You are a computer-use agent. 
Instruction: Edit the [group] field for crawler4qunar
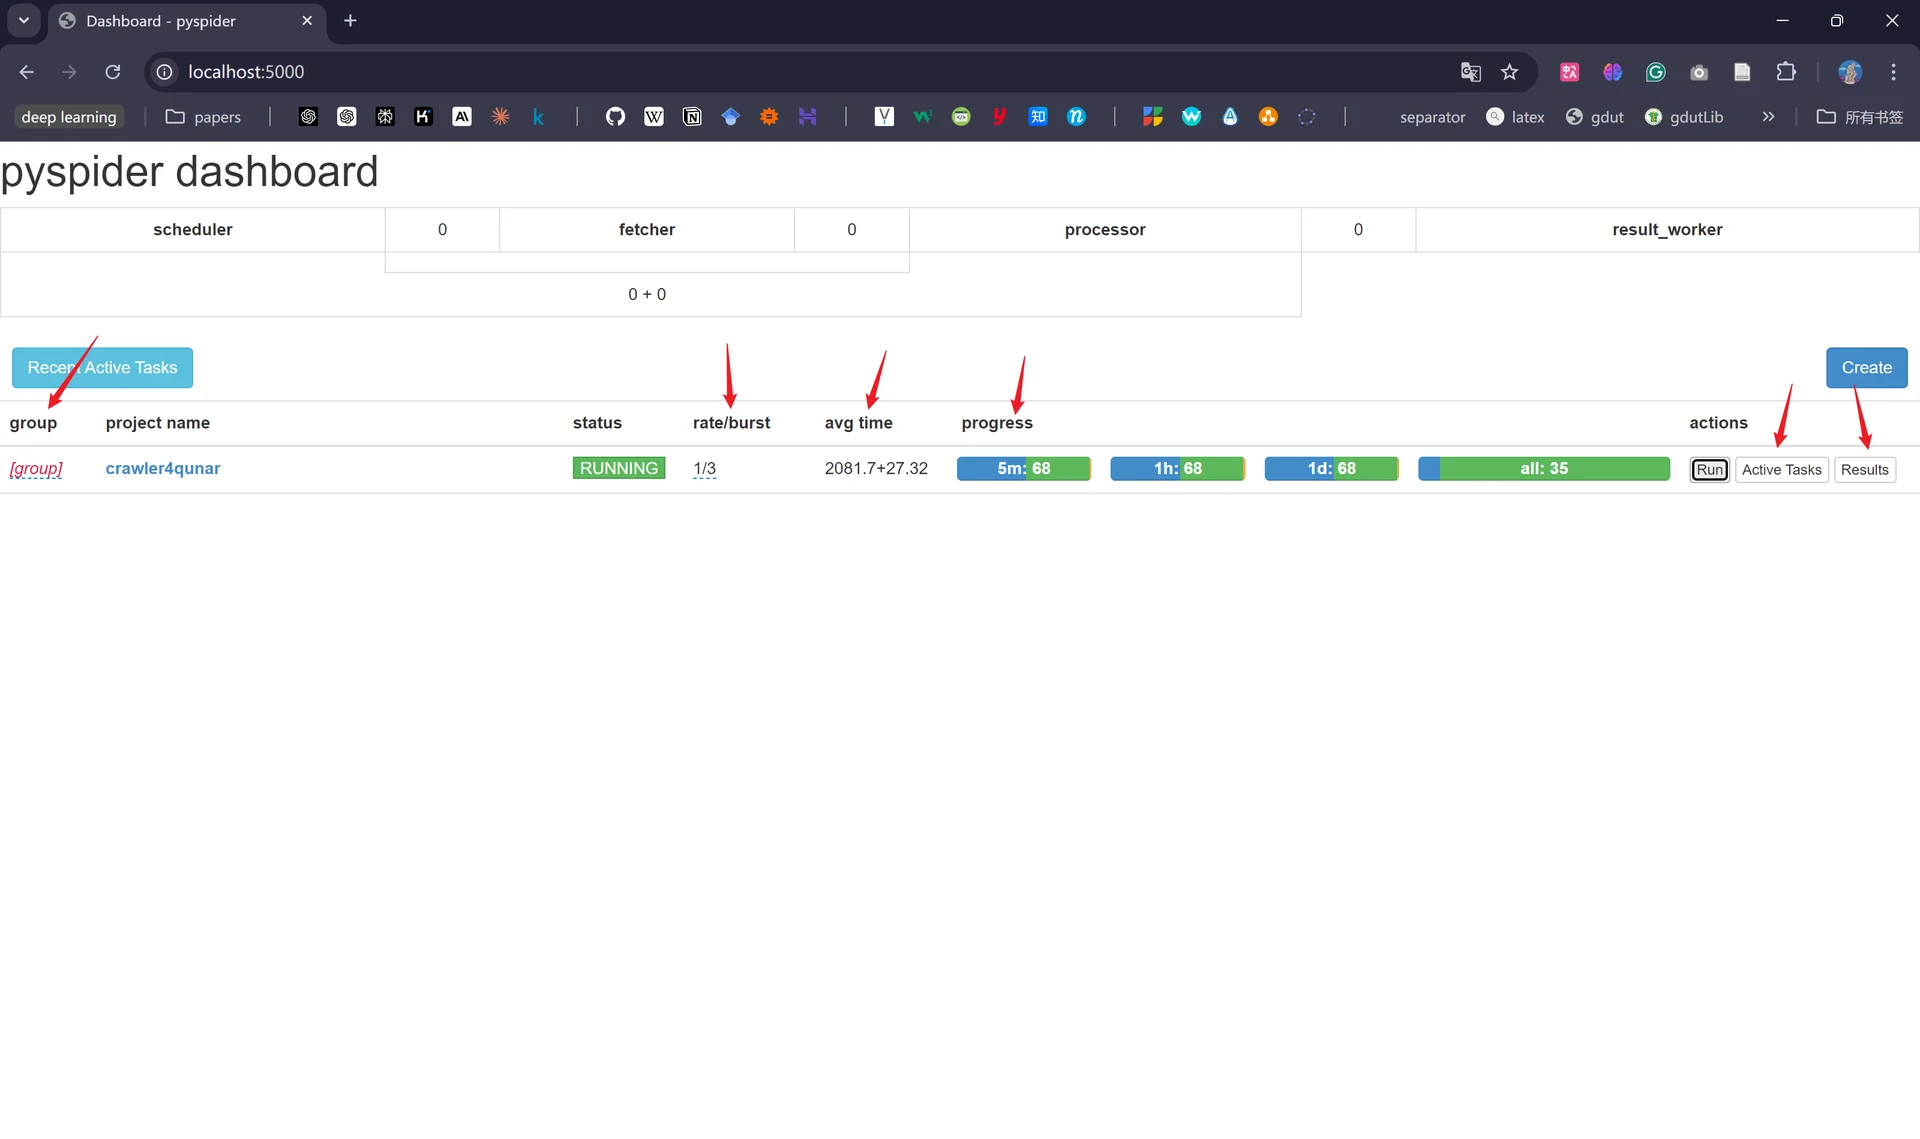[x=36, y=469]
